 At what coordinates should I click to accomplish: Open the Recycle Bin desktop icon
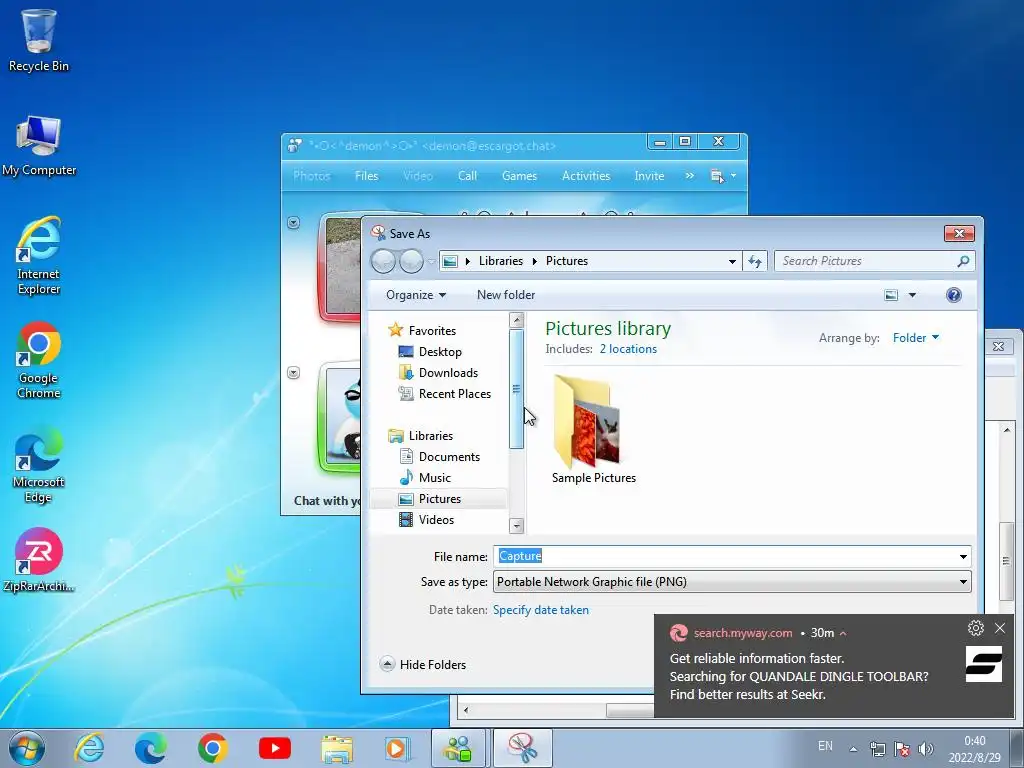[x=39, y=40]
